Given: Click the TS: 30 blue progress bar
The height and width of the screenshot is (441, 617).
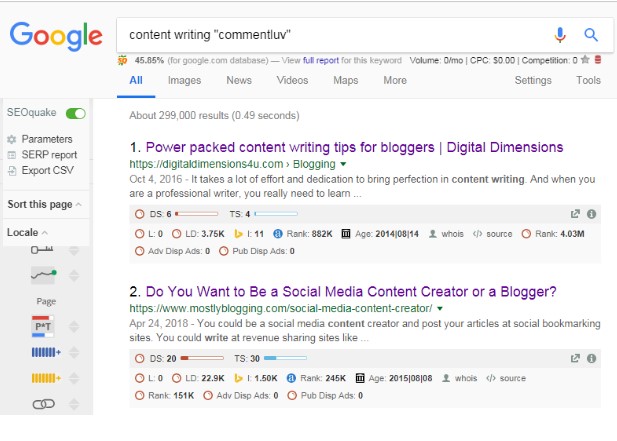Looking at the screenshot, I should pyautogui.click(x=285, y=358).
